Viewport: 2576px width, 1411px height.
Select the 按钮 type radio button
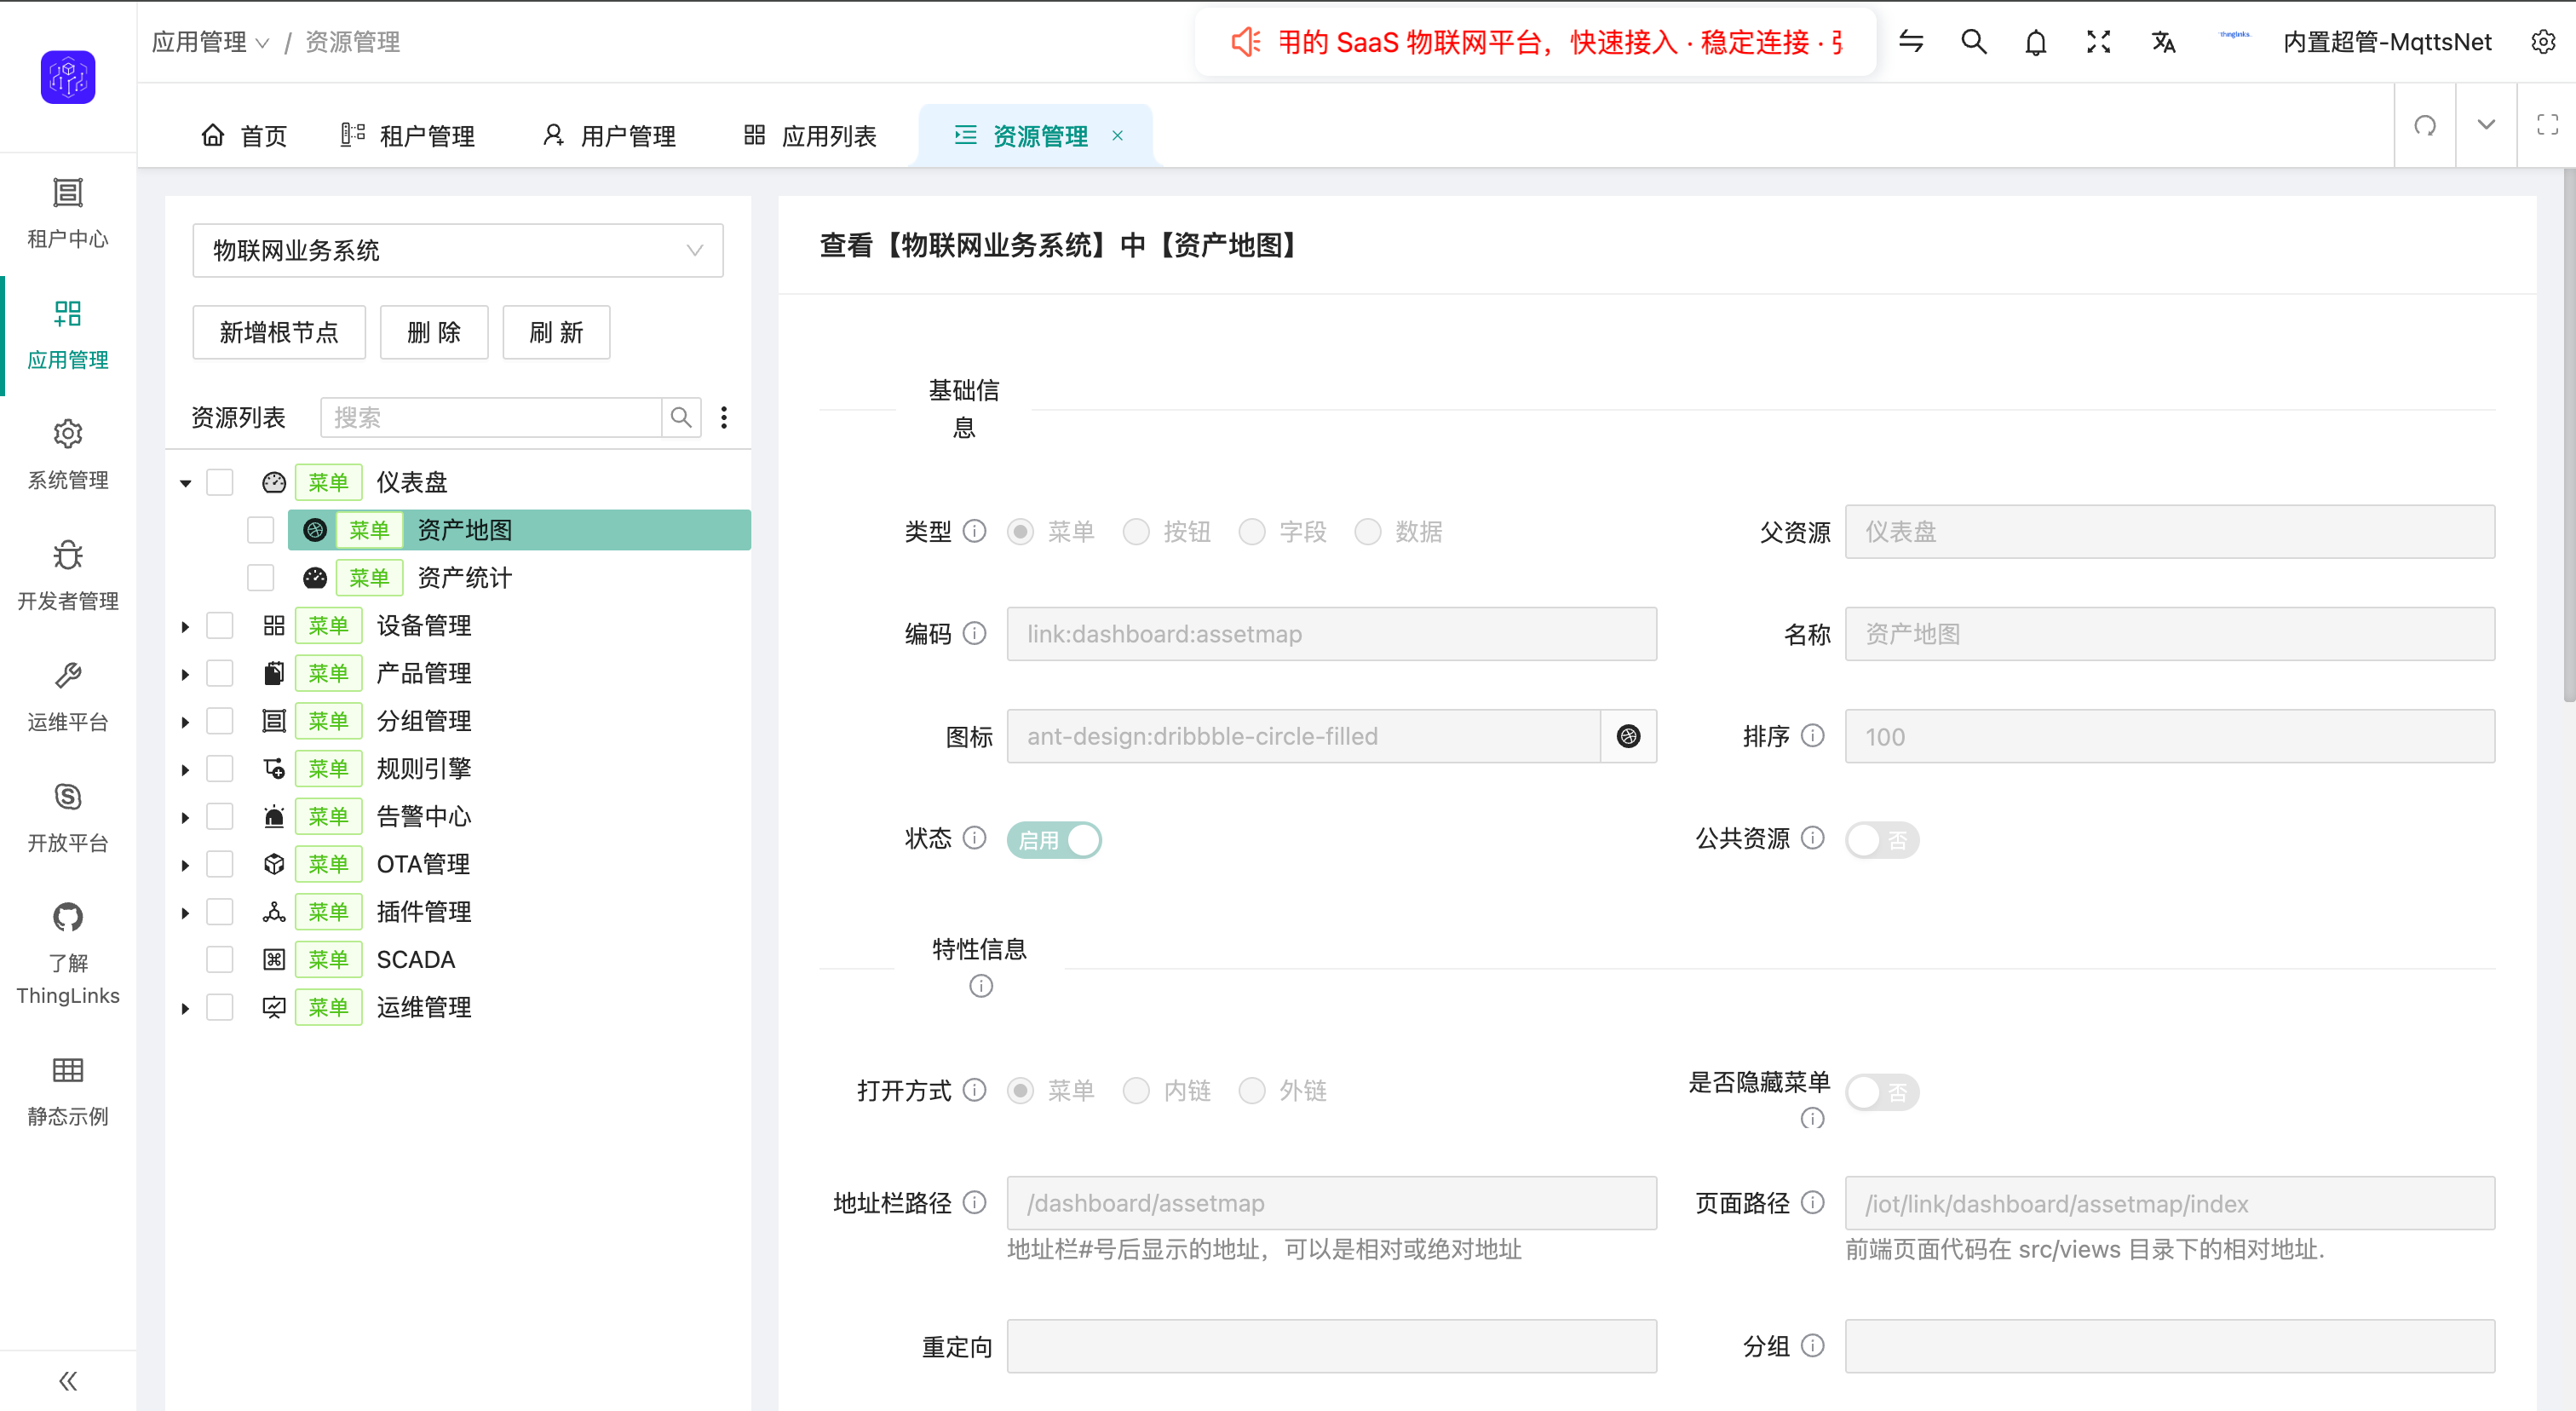(1136, 531)
